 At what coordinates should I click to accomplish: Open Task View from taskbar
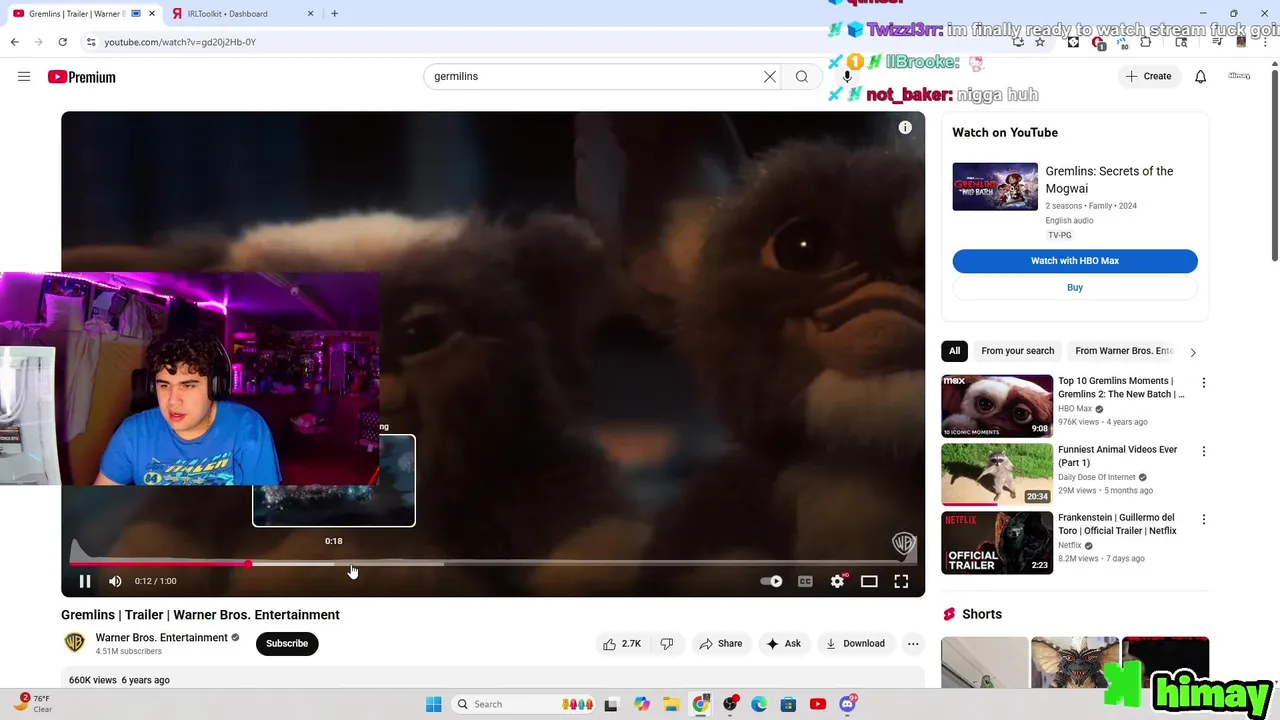tap(612, 704)
